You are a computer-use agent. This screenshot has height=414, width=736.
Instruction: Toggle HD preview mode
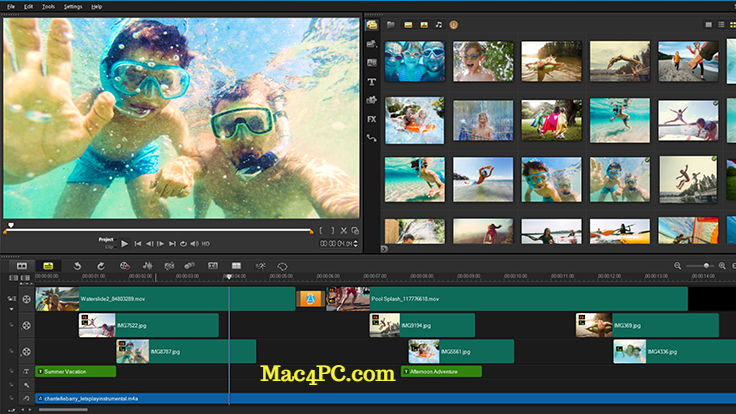[x=206, y=244]
